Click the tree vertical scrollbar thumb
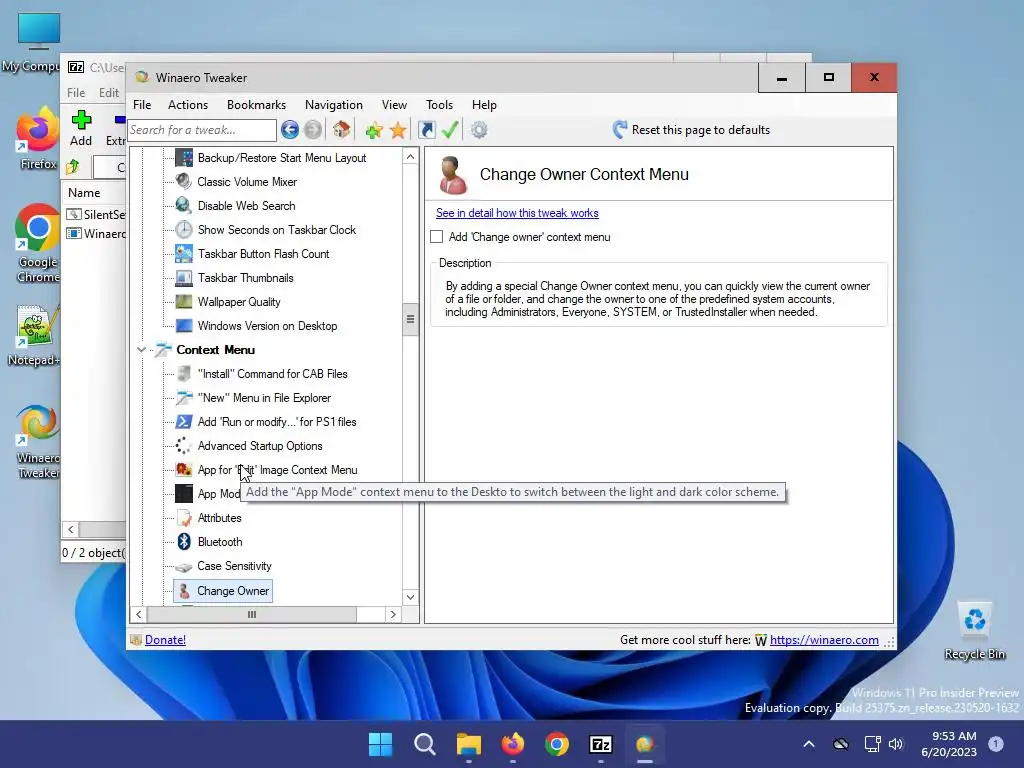The image size is (1024, 768). tap(410, 319)
